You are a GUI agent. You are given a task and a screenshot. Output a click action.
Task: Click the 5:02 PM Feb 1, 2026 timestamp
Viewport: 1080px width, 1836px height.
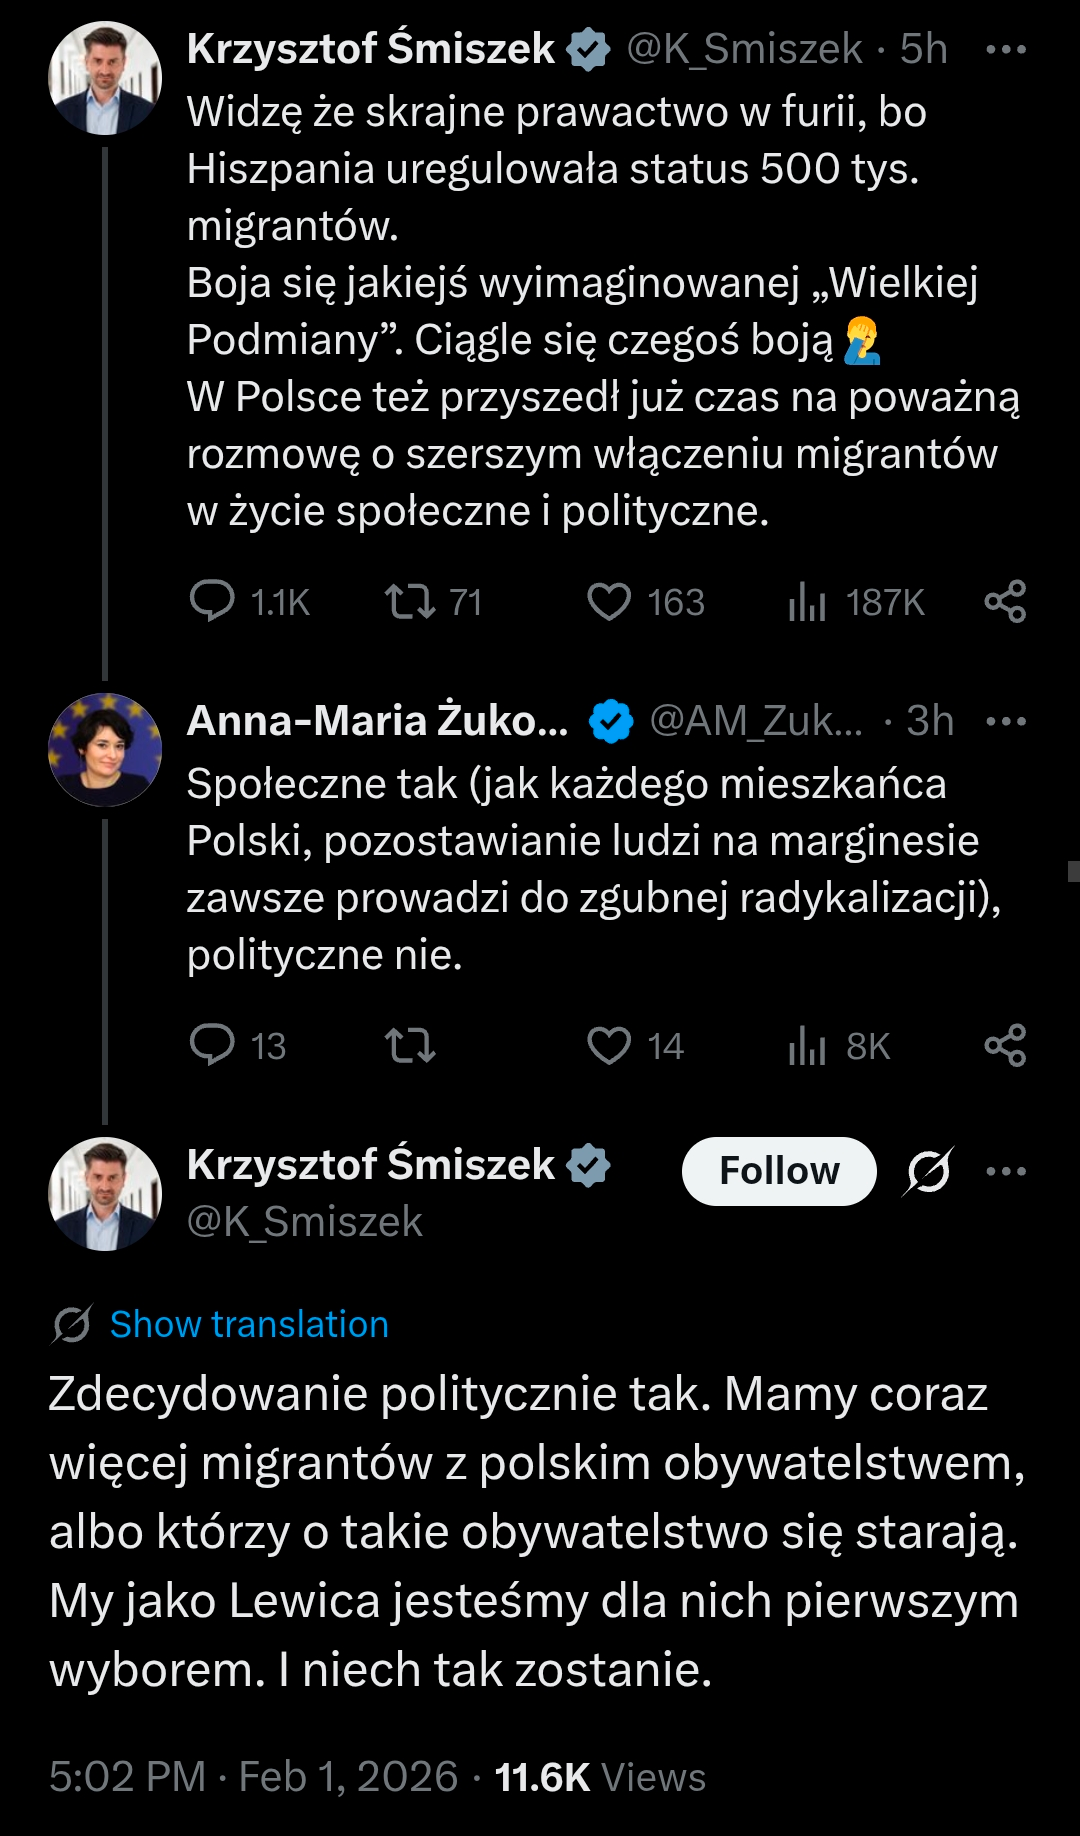pyautogui.click(x=253, y=1777)
